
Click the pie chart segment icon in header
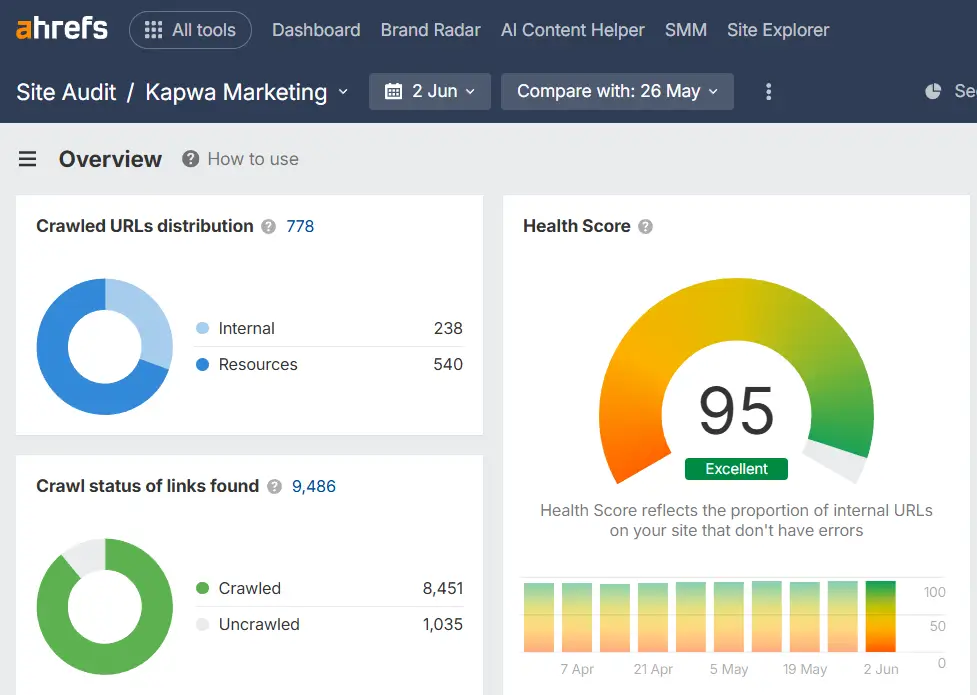pos(933,92)
